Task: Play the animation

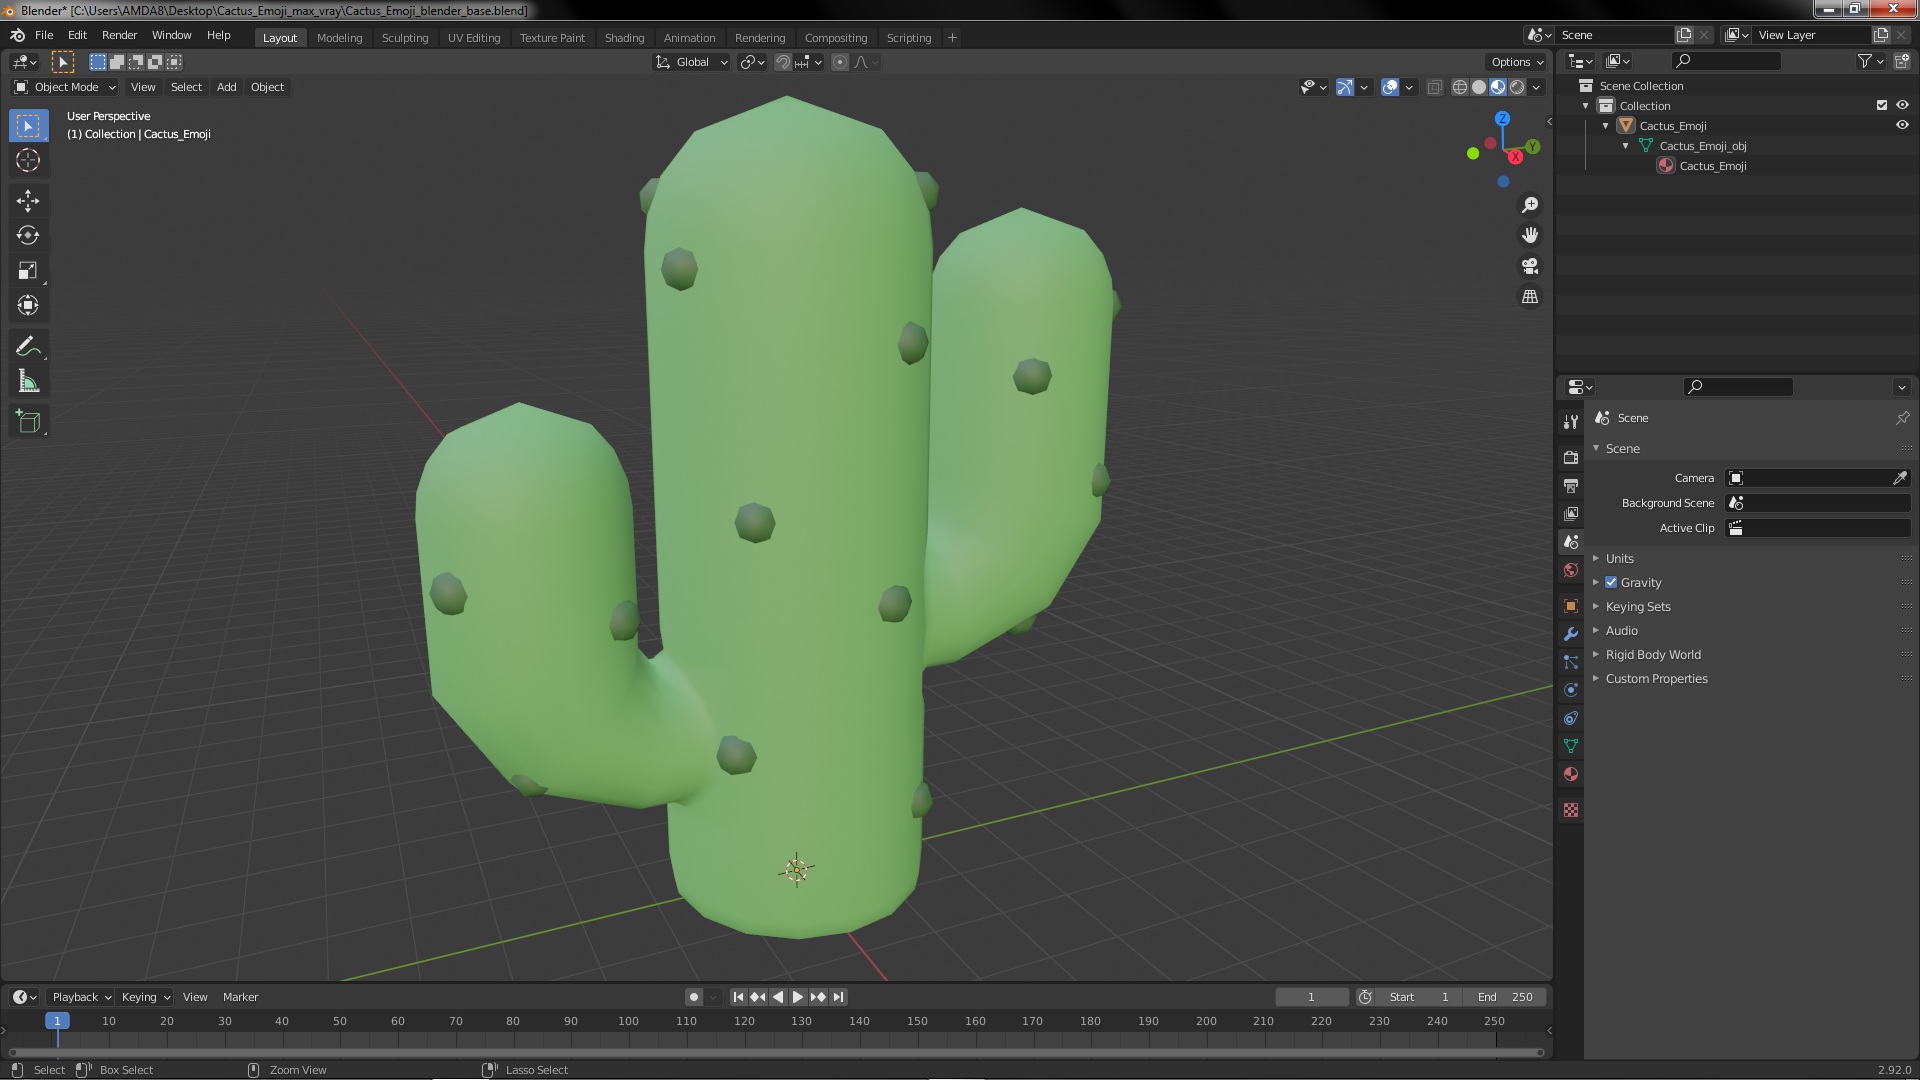Action: tap(798, 997)
